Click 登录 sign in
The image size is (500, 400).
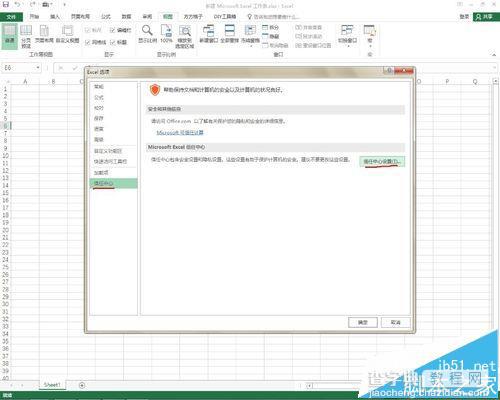(464, 17)
